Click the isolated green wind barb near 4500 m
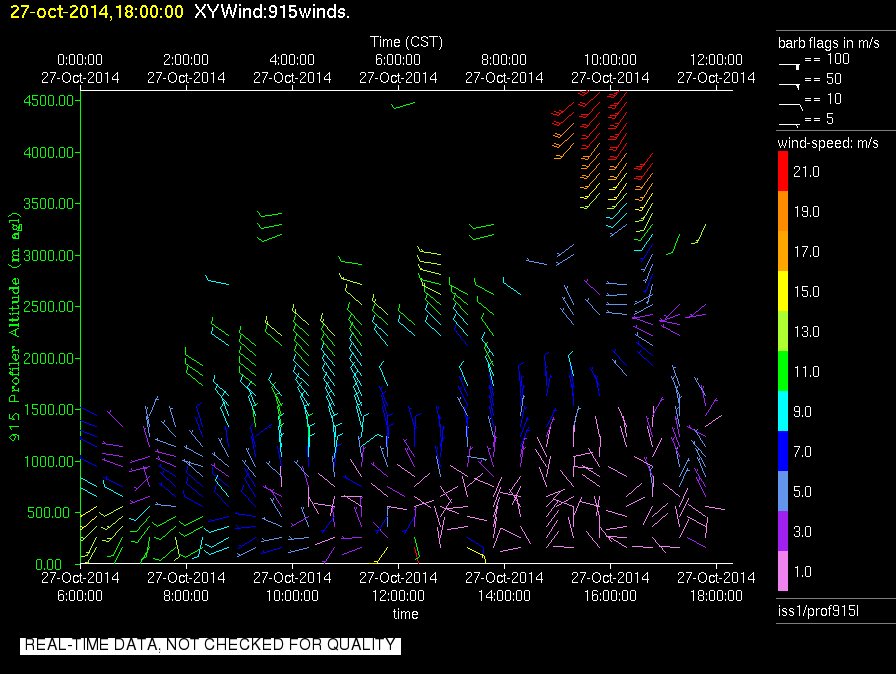The height and width of the screenshot is (674, 896). tap(403, 105)
